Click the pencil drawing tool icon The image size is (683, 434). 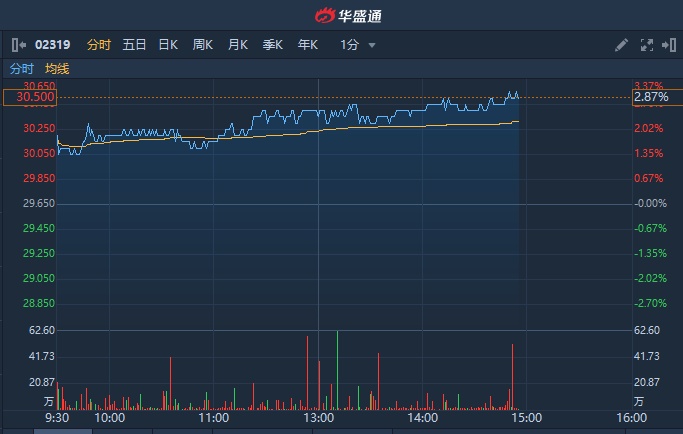(x=621, y=45)
